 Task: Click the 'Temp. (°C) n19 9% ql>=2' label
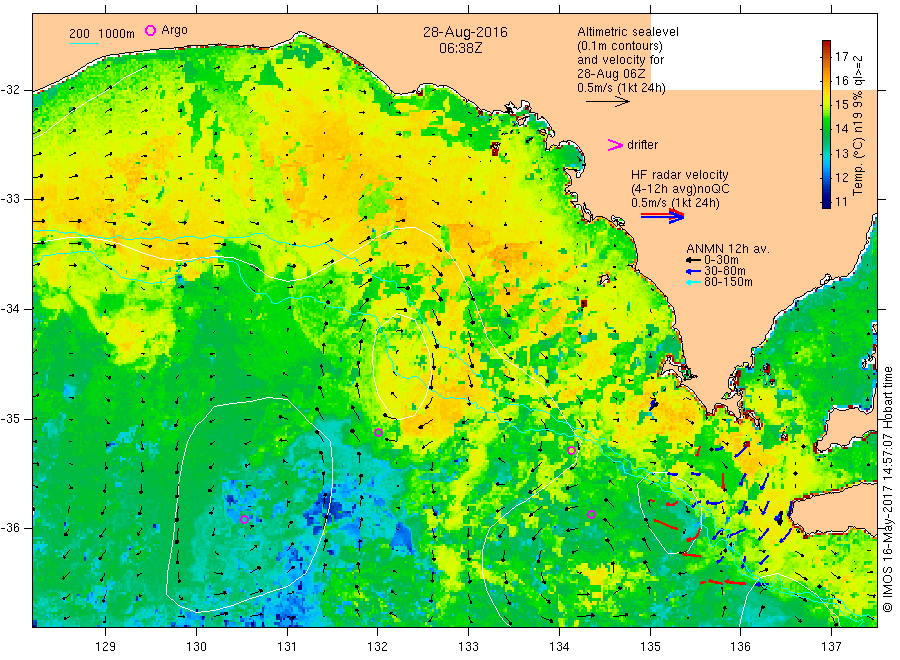point(858,125)
